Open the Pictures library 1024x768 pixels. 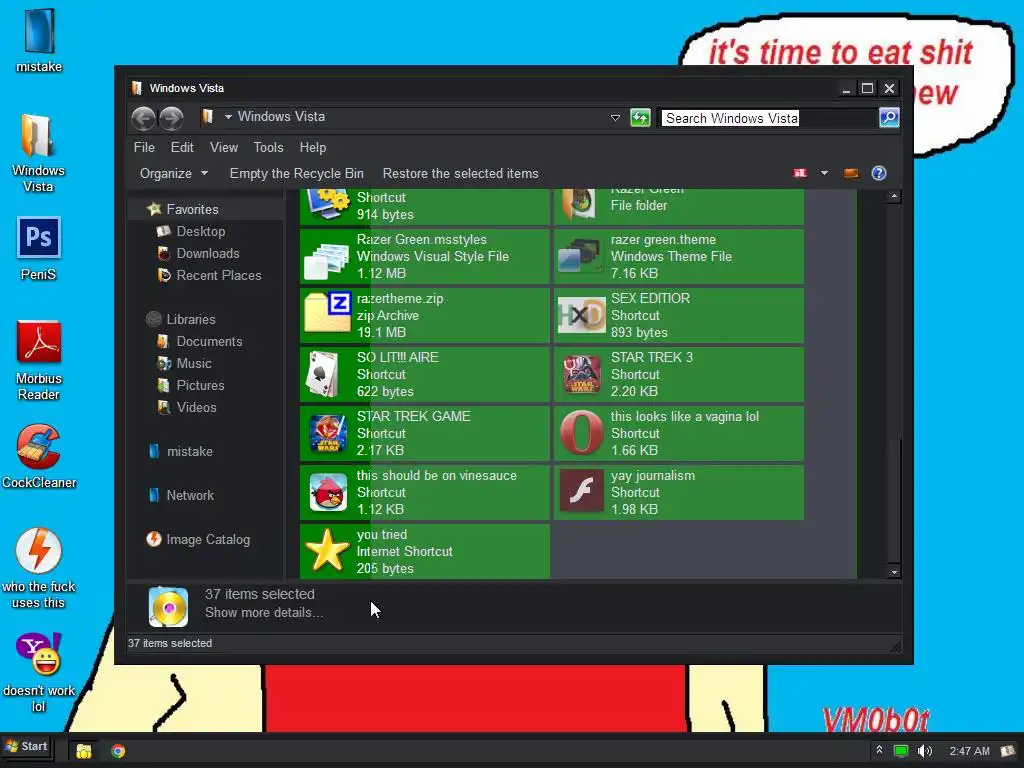tap(200, 385)
